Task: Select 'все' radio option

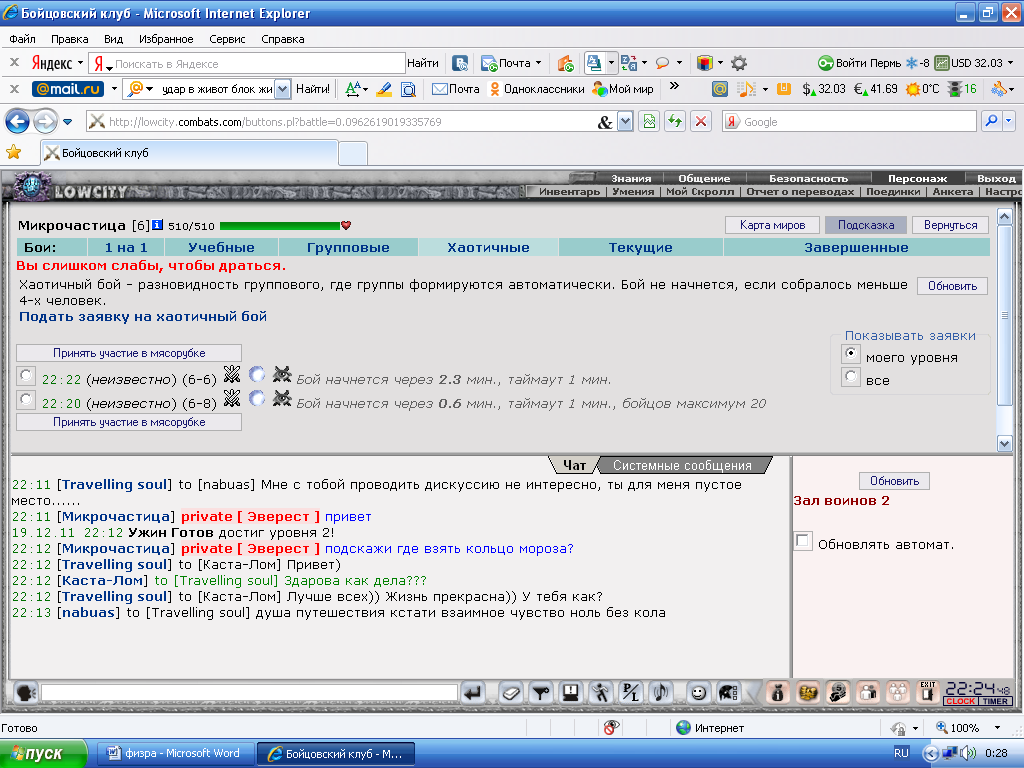Action: click(x=850, y=376)
